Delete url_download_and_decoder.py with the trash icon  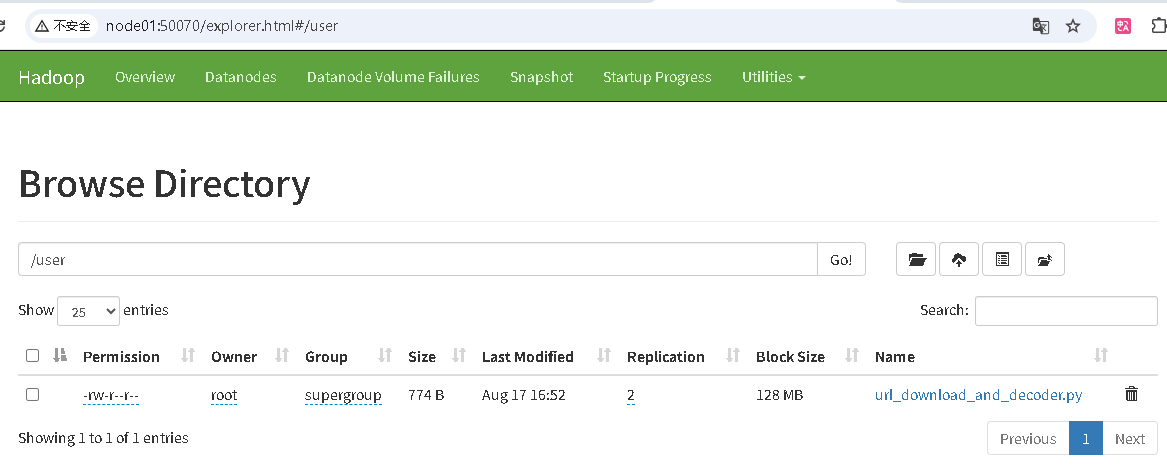point(1131,394)
